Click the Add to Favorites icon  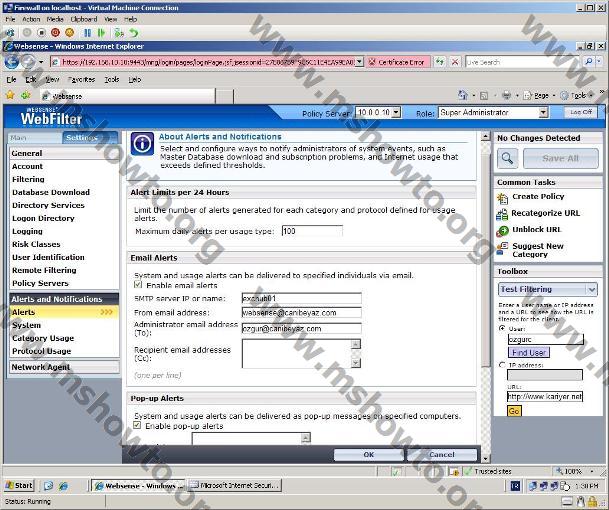(x=26, y=95)
